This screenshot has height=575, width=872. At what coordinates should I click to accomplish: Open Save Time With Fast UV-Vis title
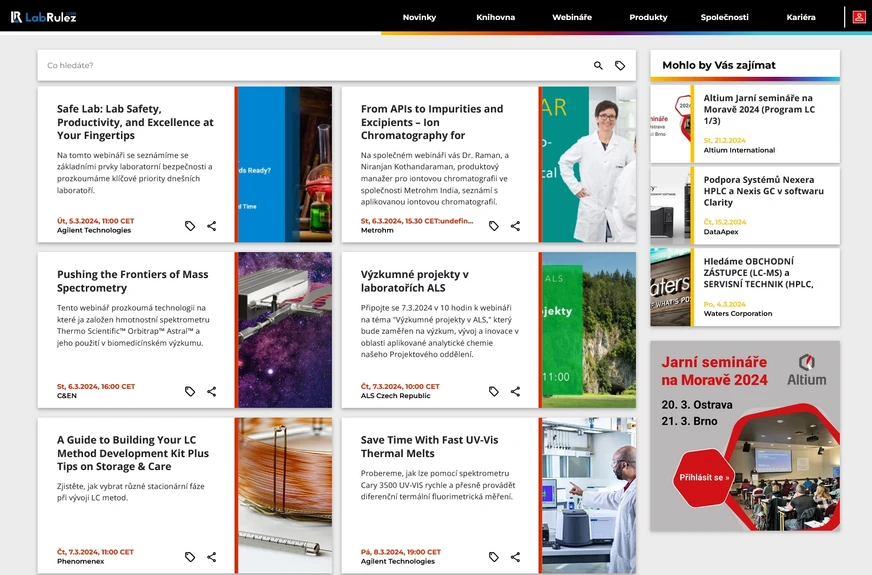pos(429,447)
